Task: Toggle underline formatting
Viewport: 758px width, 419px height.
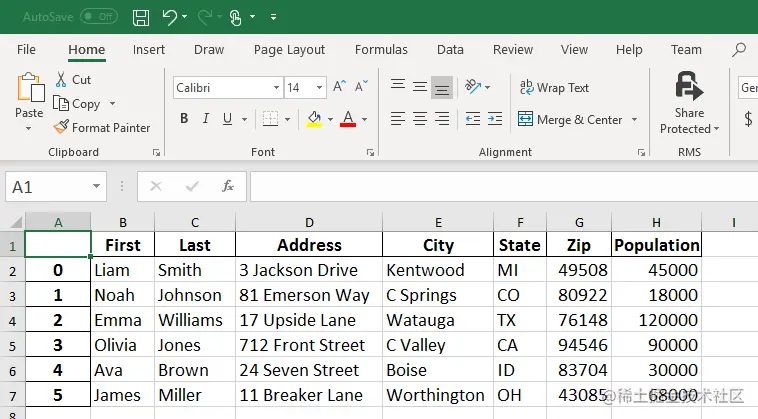Action: pyautogui.click(x=227, y=118)
